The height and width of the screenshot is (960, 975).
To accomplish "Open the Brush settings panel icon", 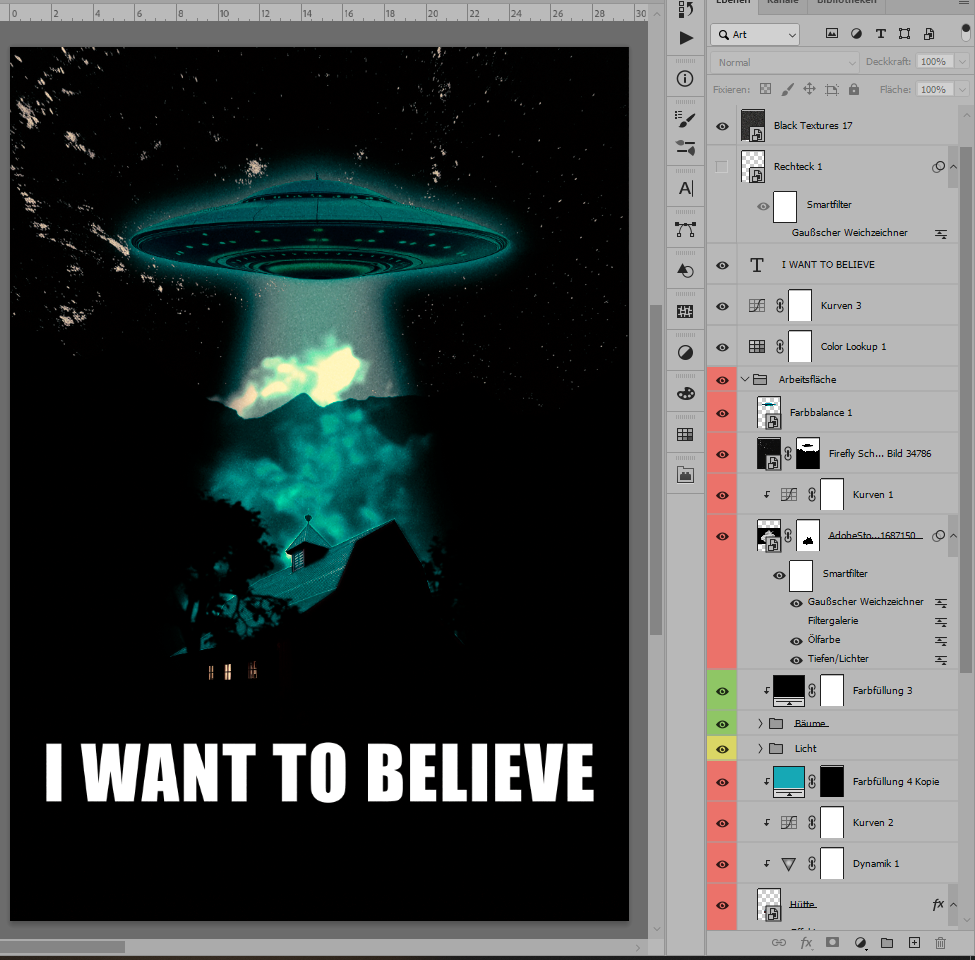I will pyautogui.click(x=685, y=119).
